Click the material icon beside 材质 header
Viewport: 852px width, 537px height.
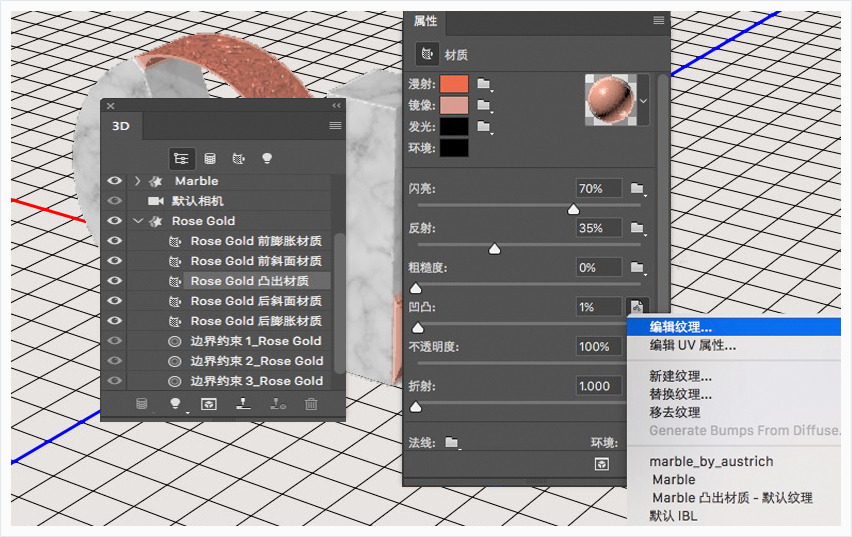coord(427,54)
